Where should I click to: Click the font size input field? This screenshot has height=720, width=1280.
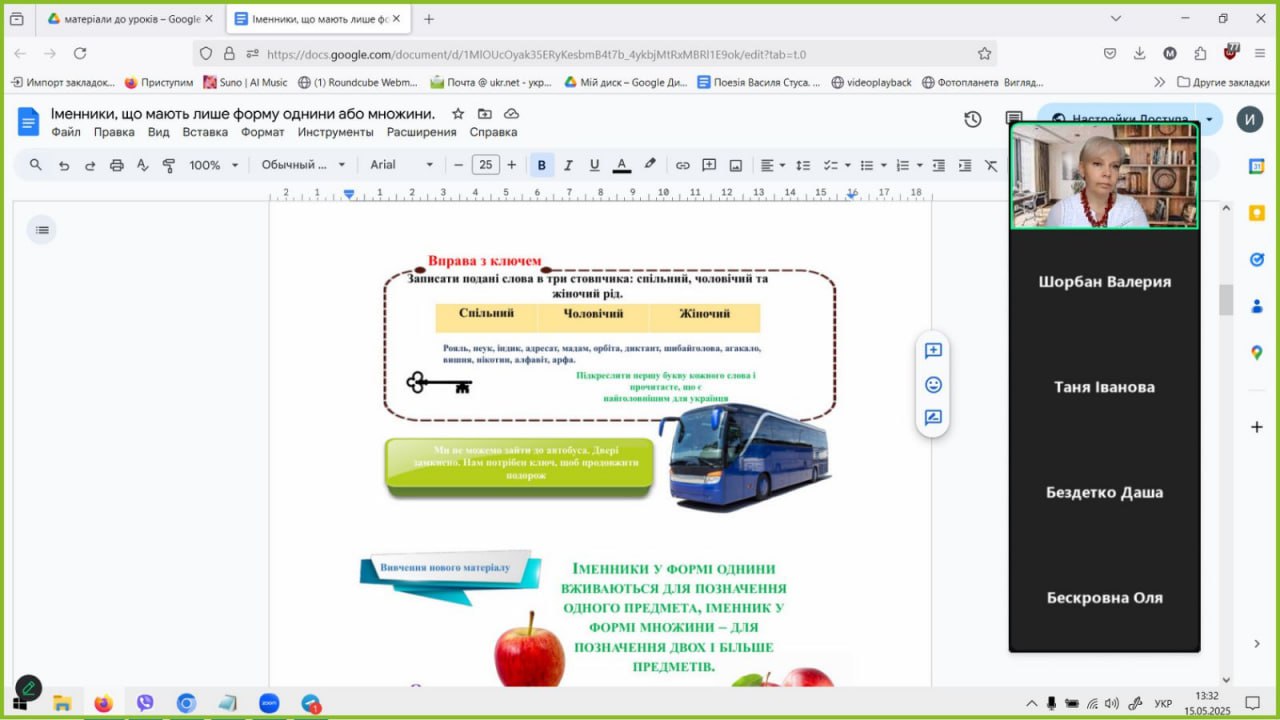(x=485, y=165)
